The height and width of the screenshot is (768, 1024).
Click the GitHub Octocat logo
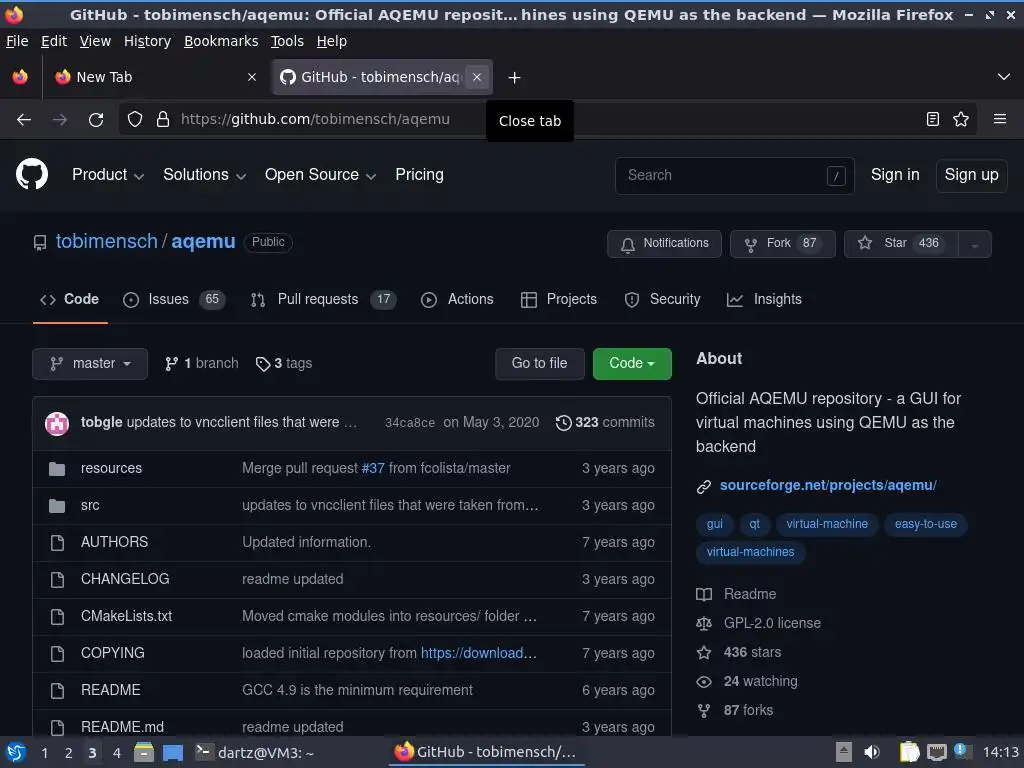pos(32,174)
